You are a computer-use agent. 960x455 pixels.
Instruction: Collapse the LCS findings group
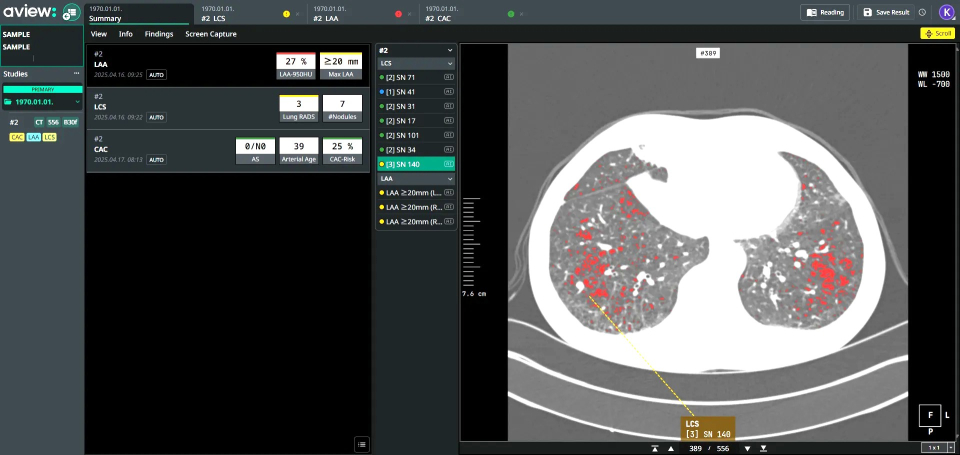click(x=450, y=63)
